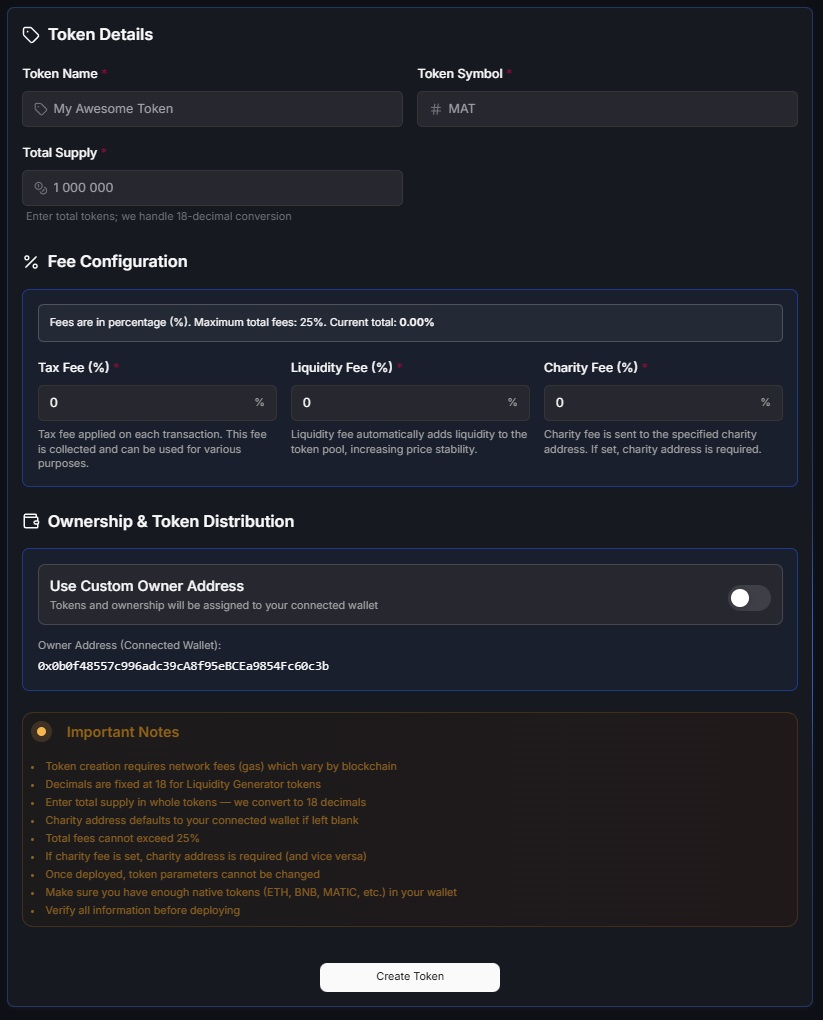Click the percent icon next to Fee Configuration
Screen dimensions: 823x1020
(x=30, y=261)
